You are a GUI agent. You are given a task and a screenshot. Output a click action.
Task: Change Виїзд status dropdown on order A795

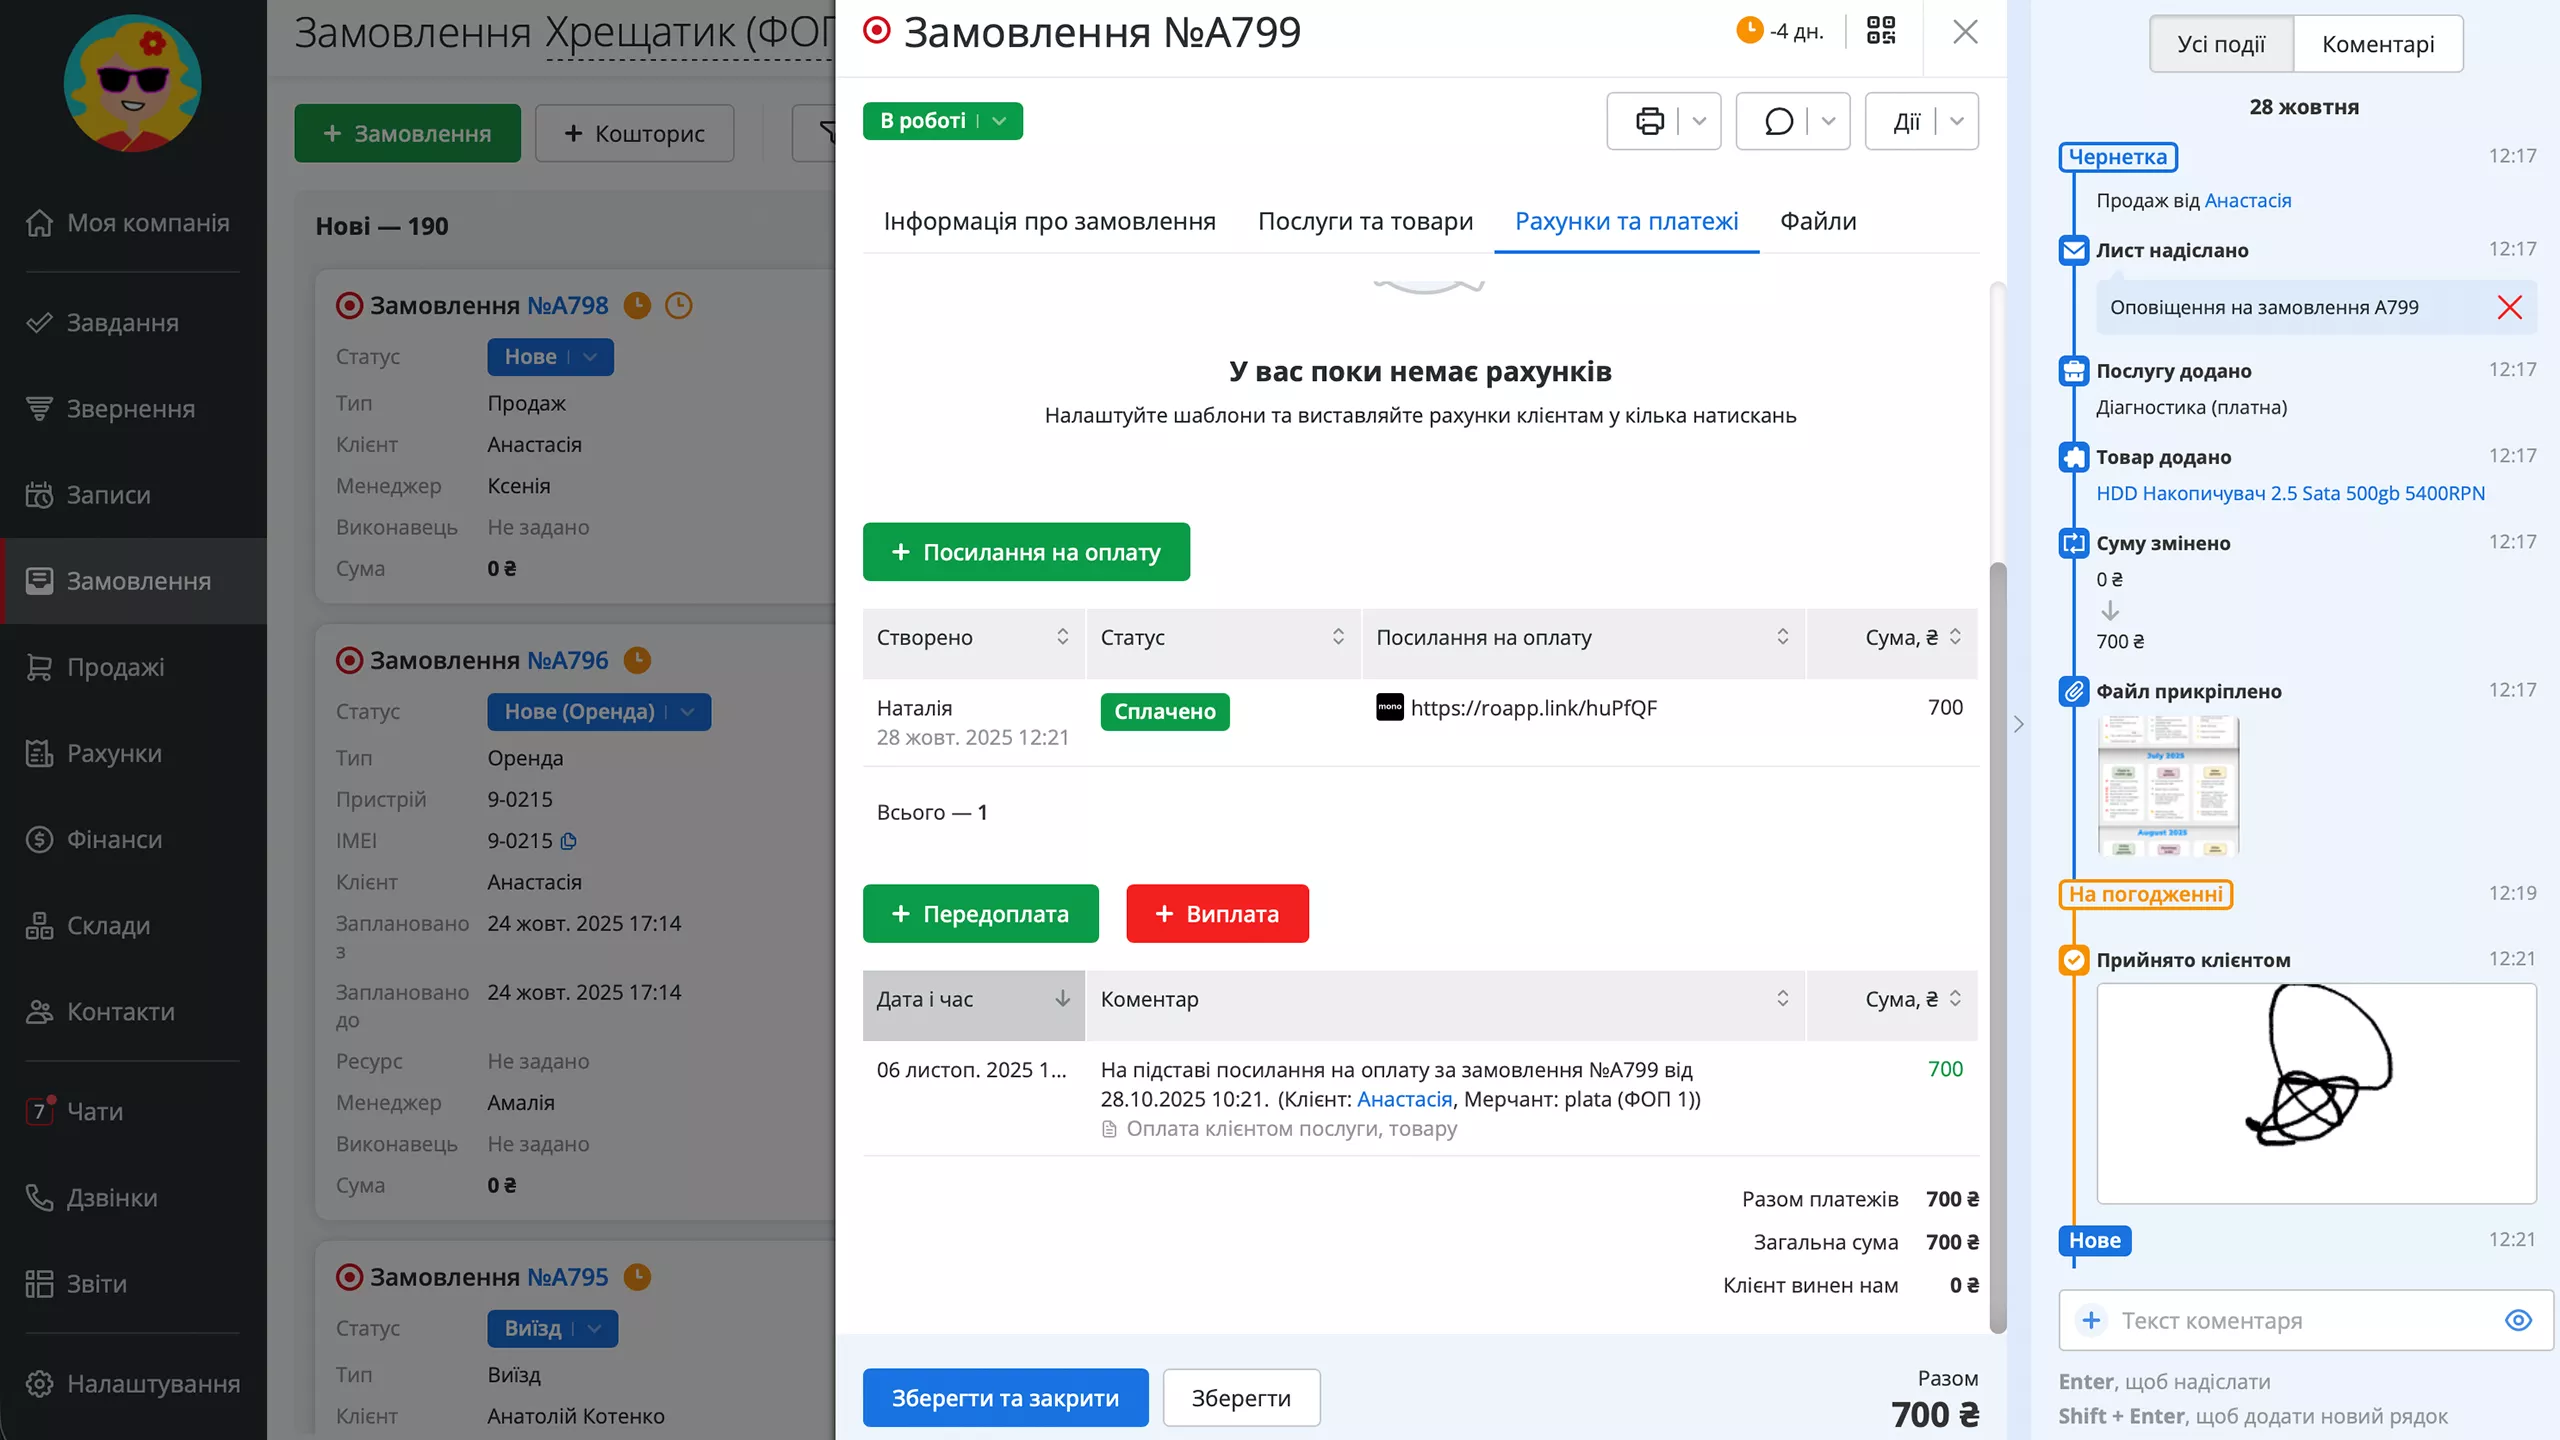(552, 1329)
